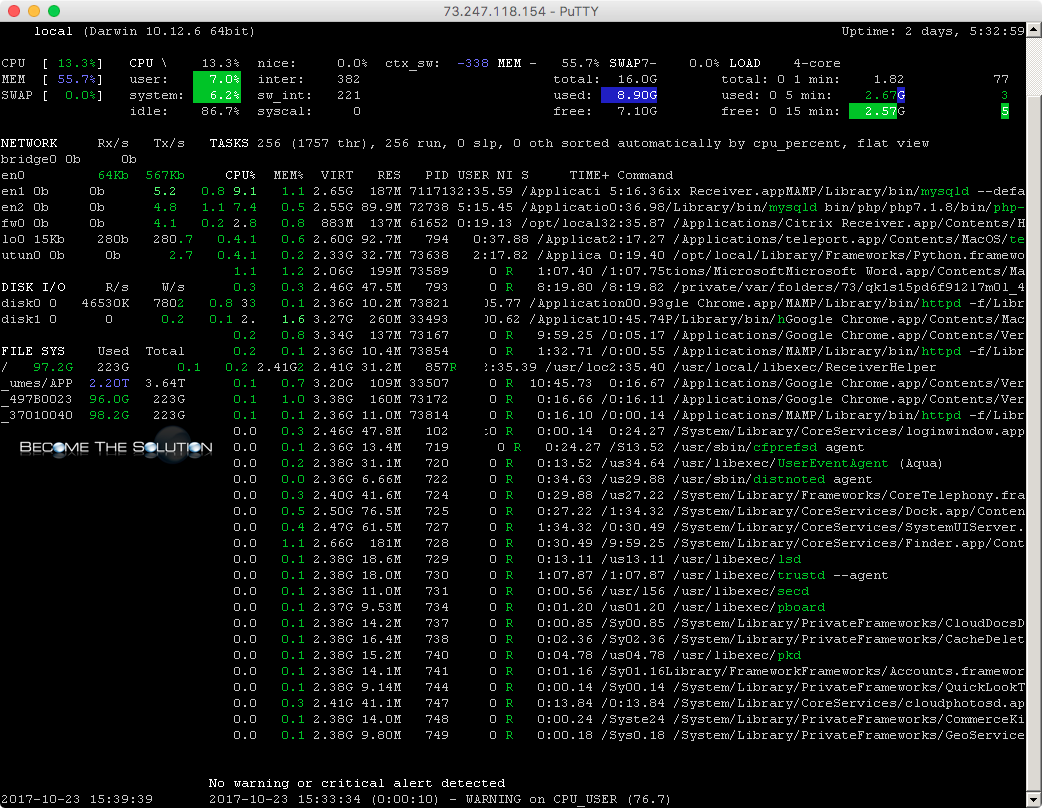
Task: Click the red close window button
Action: pyautogui.click(x=14, y=11)
